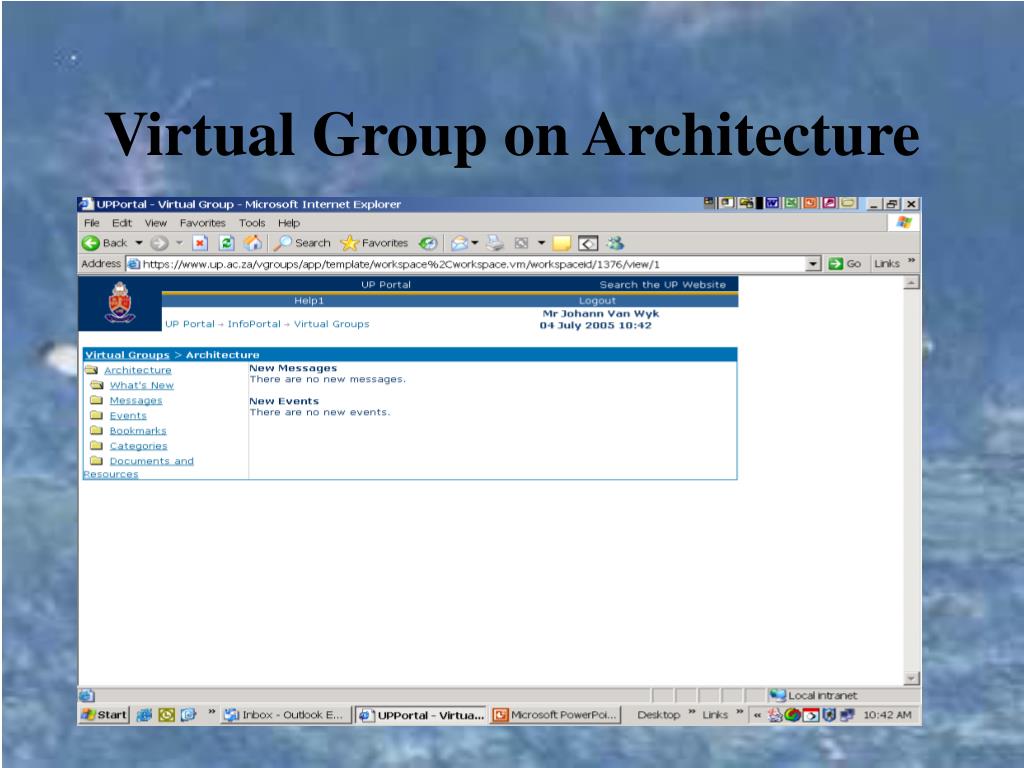Click the folder icon beside Categories

[97, 445]
